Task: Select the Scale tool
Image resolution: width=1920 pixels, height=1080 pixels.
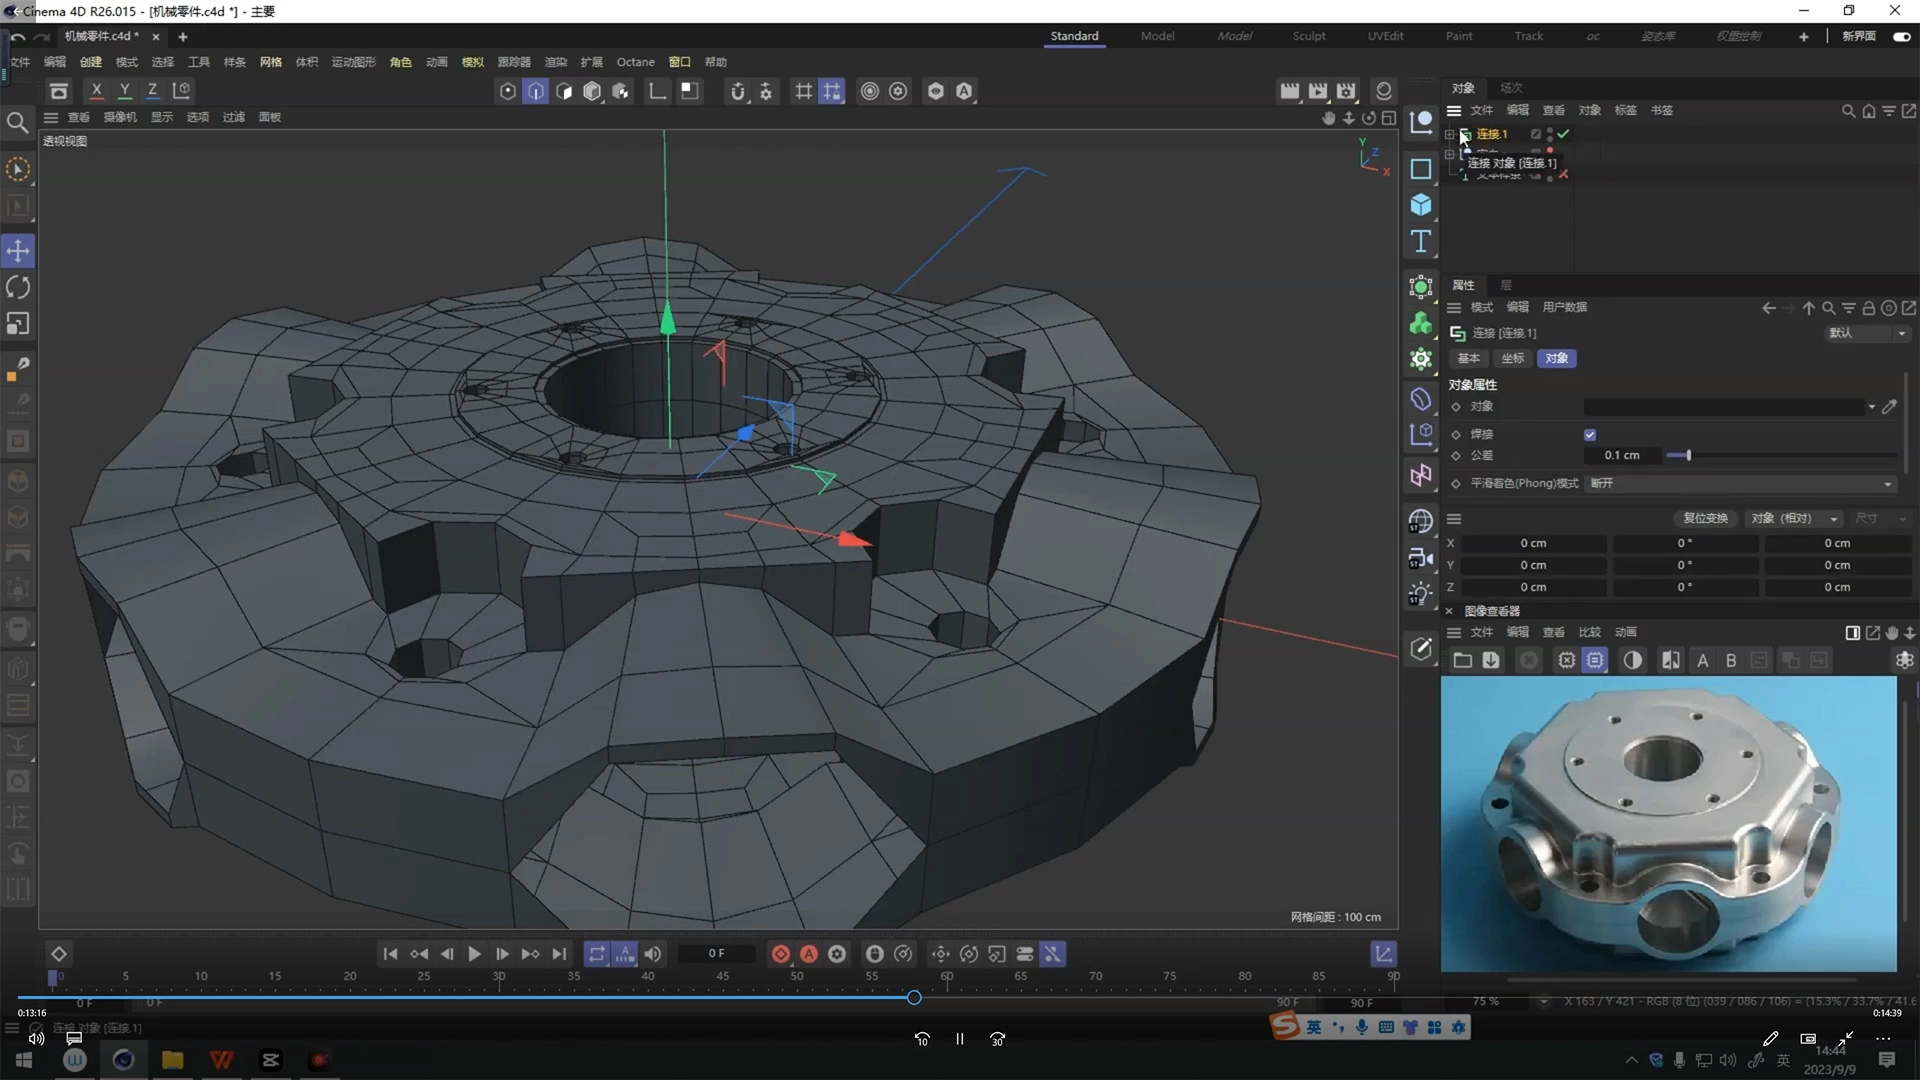Action: [18, 324]
